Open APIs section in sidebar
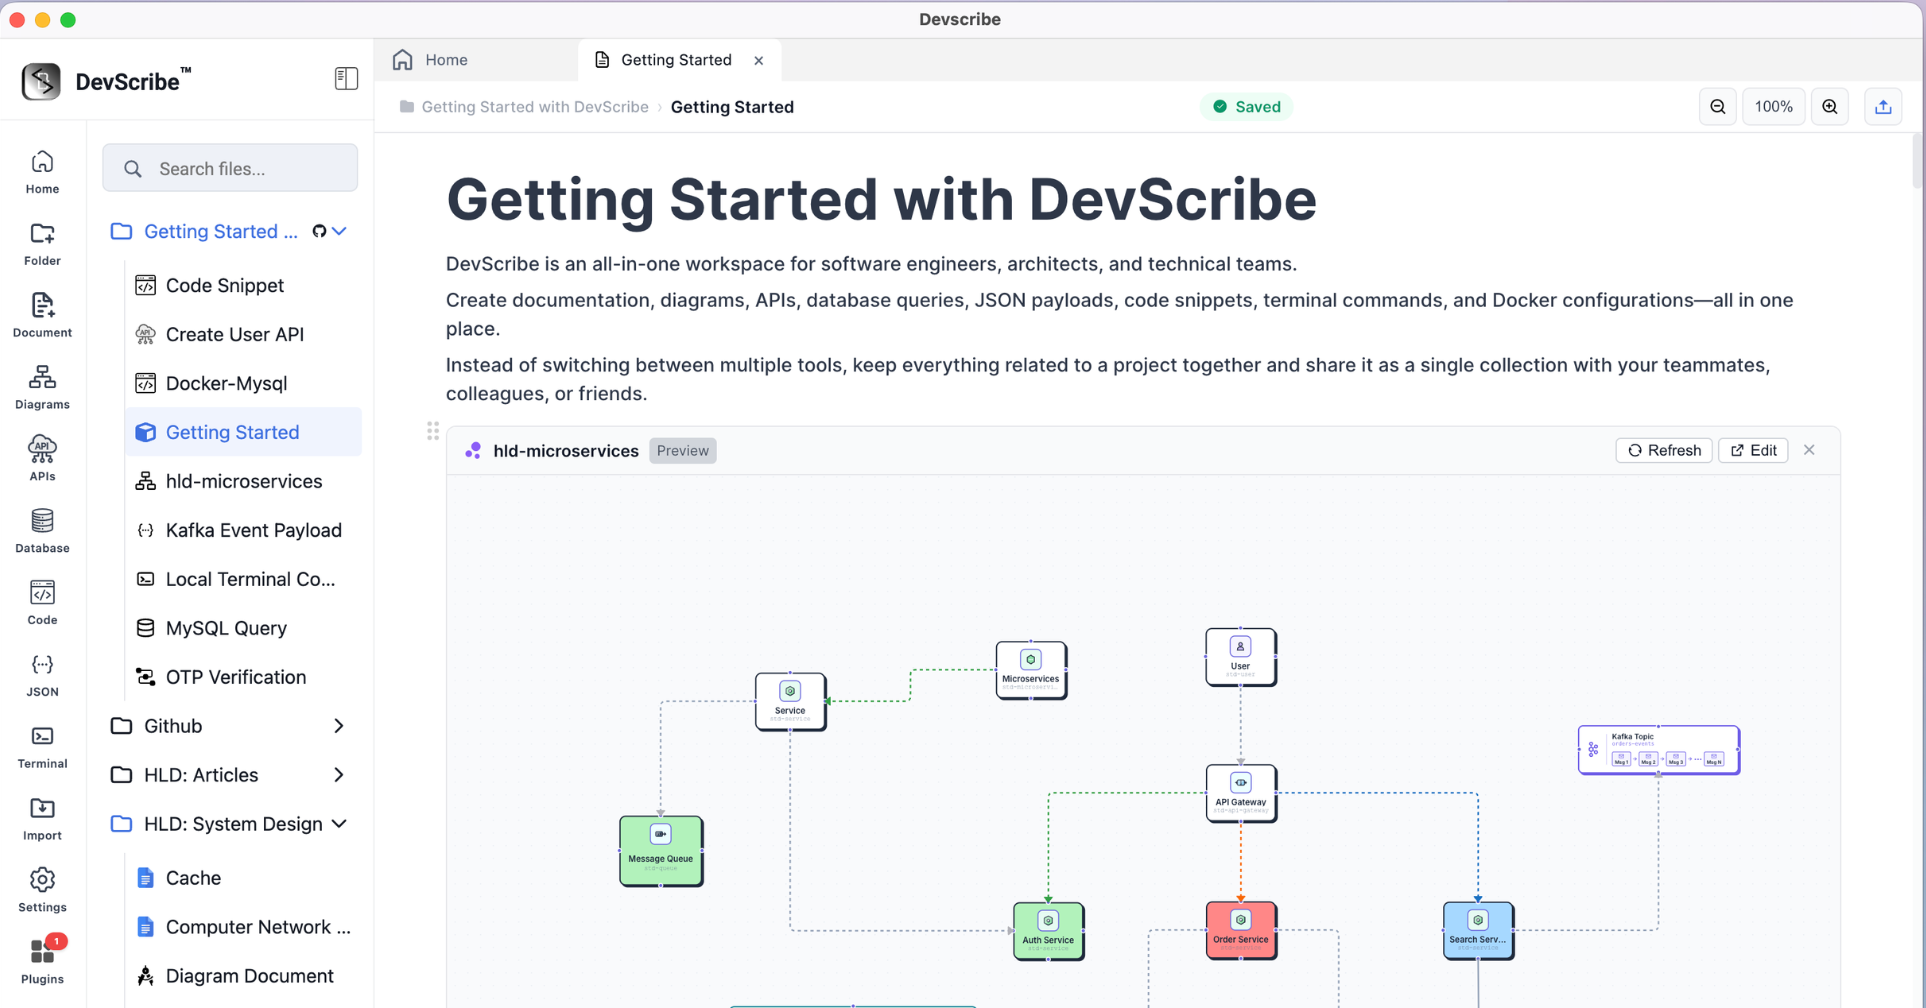This screenshot has height=1008, width=1926. pyautogui.click(x=42, y=460)
